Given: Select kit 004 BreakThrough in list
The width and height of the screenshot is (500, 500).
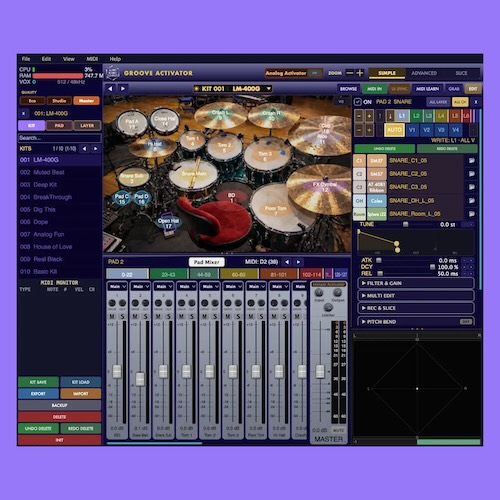Looking at the screenshot, I should pos(60,197).
